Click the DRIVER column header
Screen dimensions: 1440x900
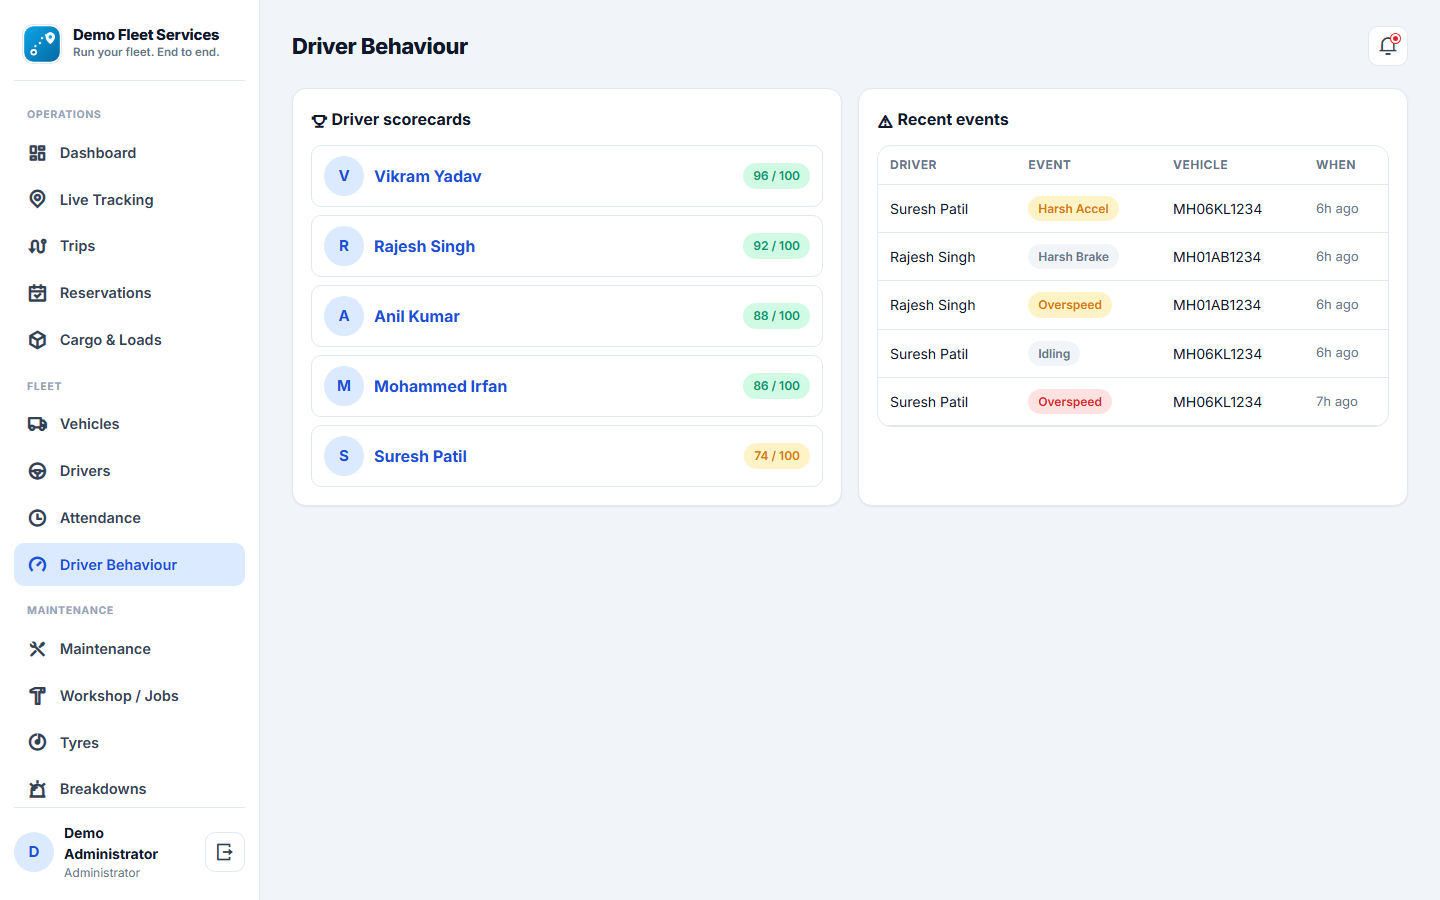(x=913, y=165)
